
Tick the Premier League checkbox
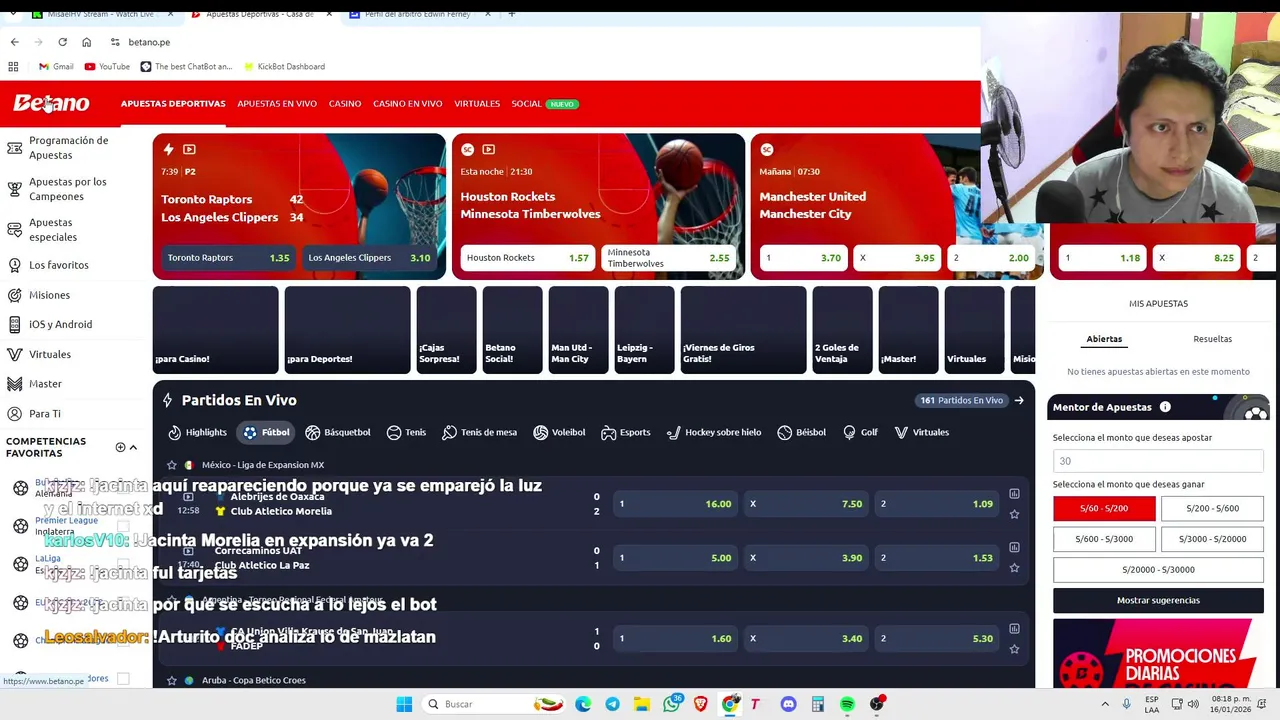point(123,526)
